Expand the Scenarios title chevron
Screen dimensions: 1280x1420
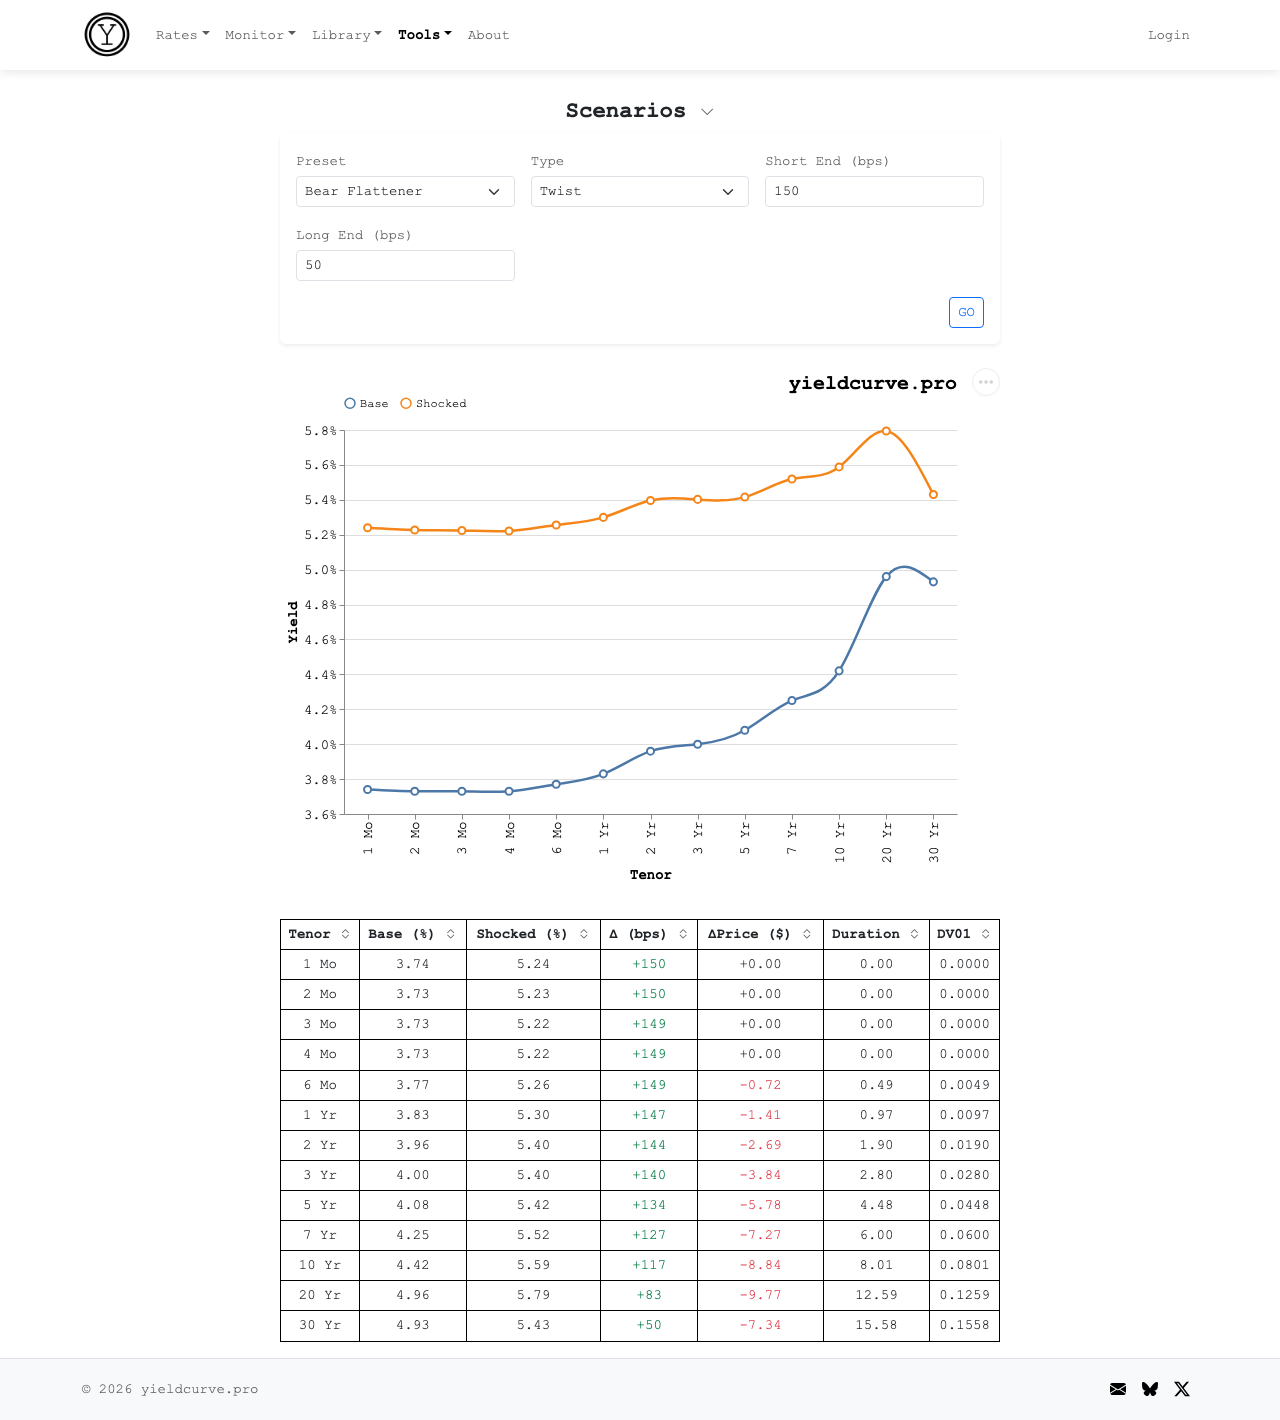pyautogui.click(x=707, y=112)
